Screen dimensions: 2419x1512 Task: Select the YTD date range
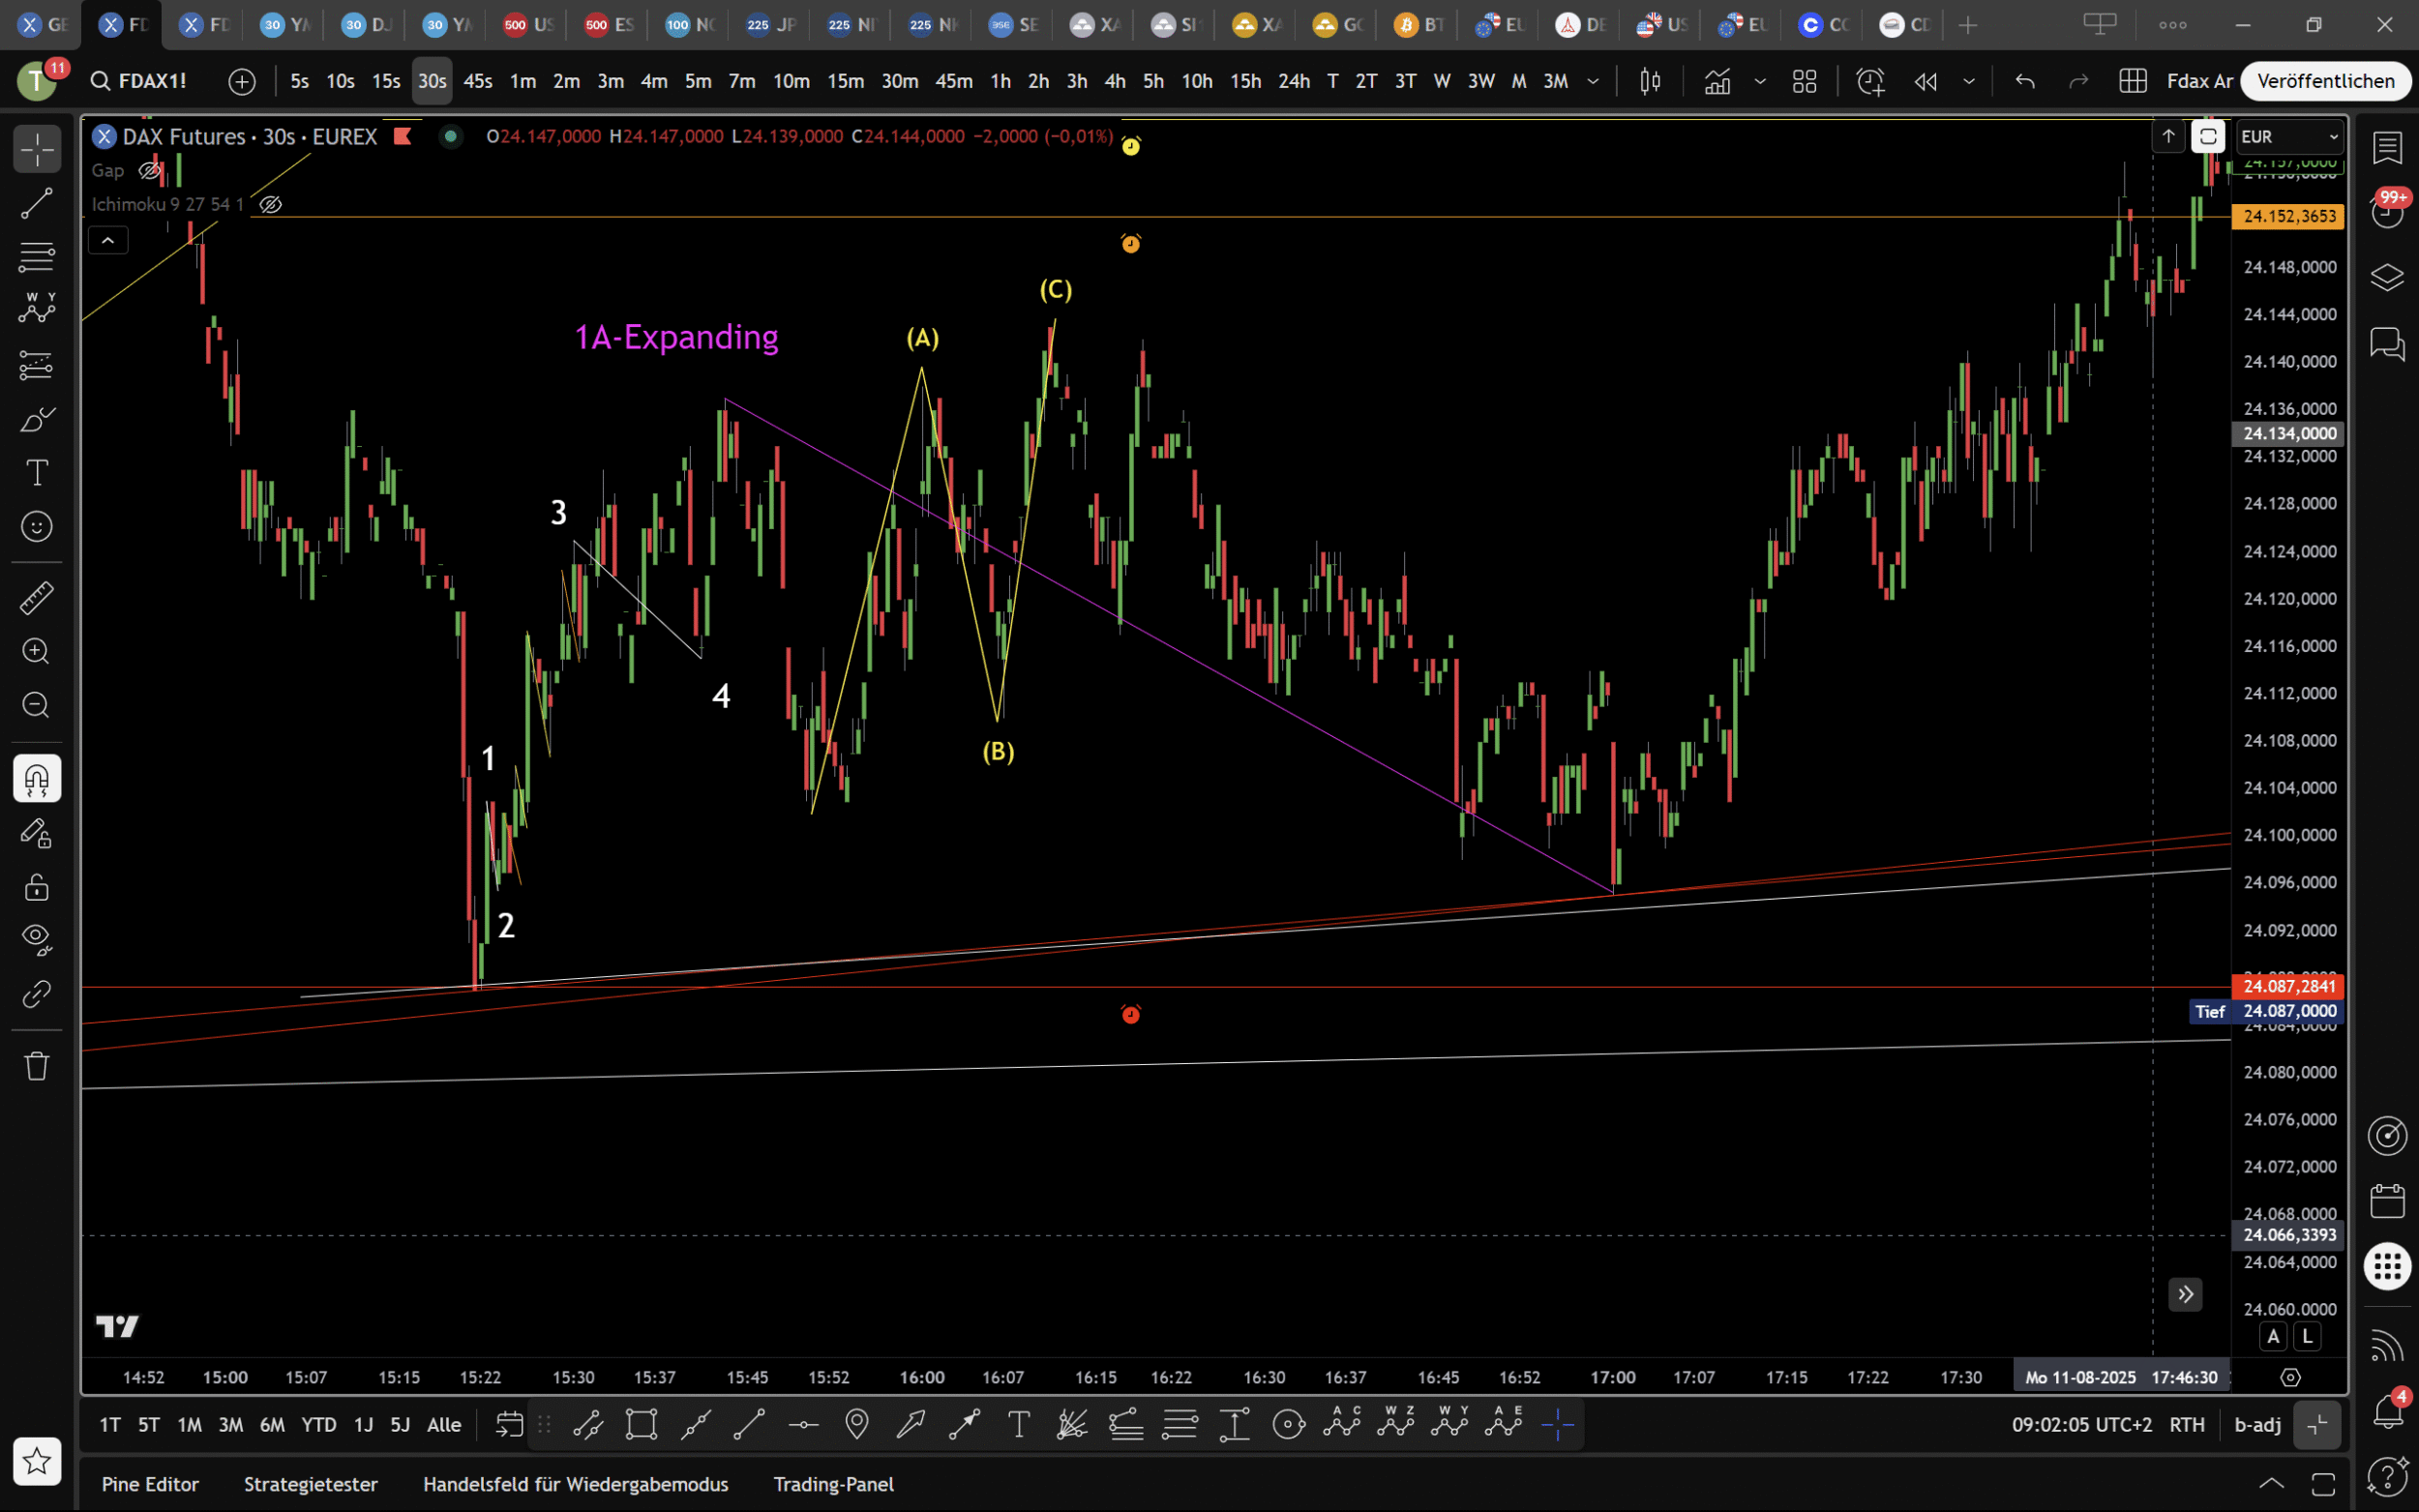[x=319, y=1425]
